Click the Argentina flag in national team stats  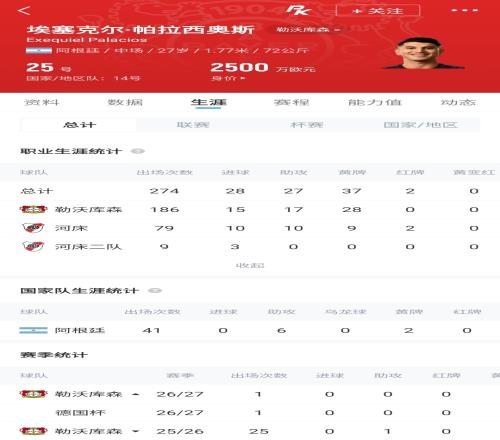pyautogui.click(x=33, y=330)
